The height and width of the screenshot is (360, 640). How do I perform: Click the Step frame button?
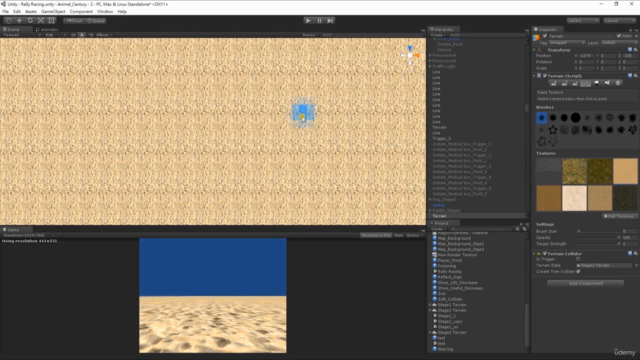[330, 20]
